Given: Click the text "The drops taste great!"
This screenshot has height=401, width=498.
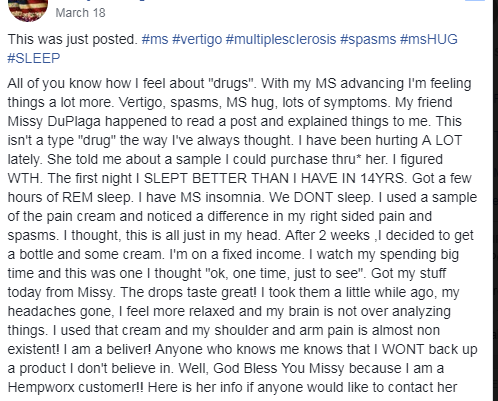Looking at the screenshot, I should click(x=188, y=292).
